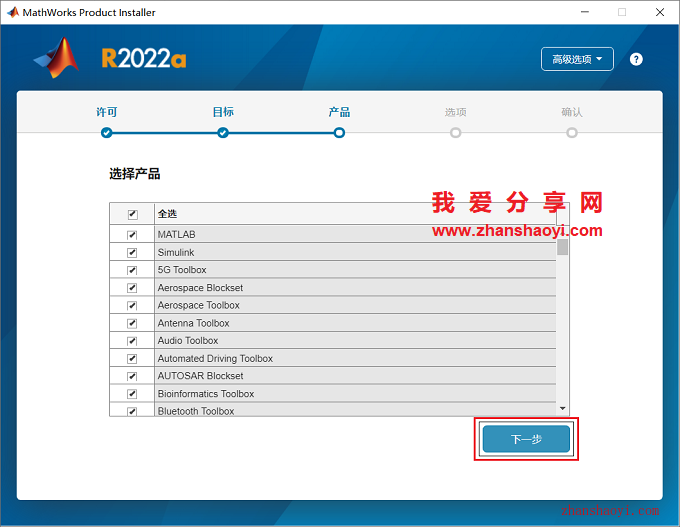This screenshot has height=527, width=680.
Task: Select the Simulink product row text
Action: click(176, 252)
